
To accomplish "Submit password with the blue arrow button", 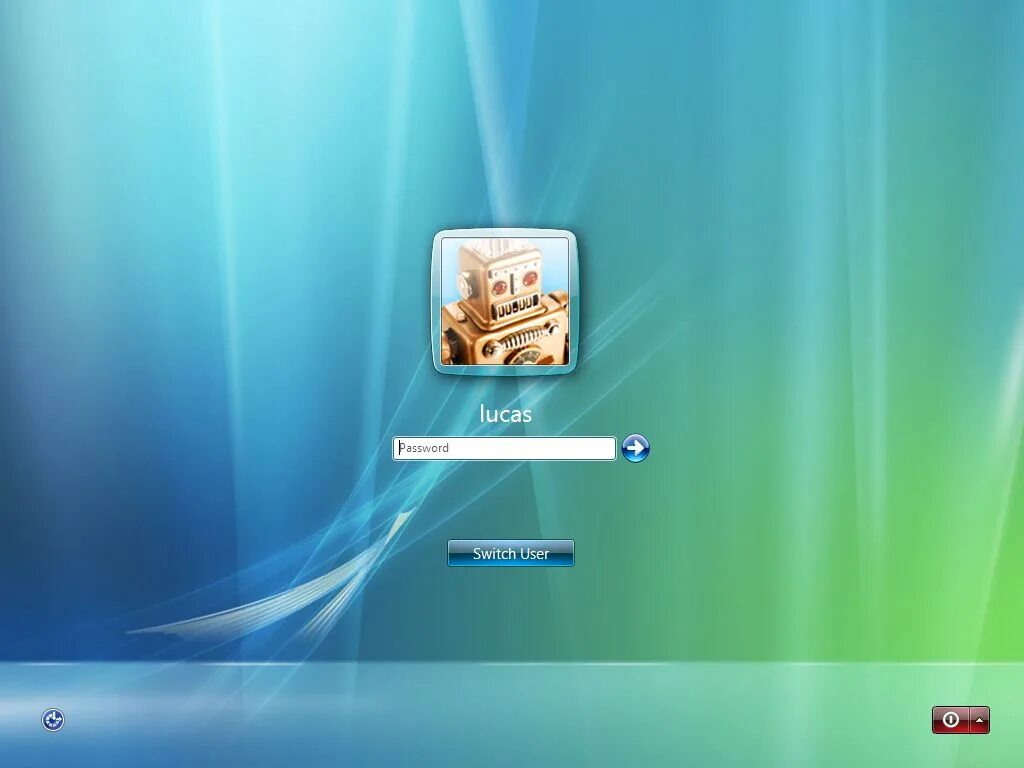I will (x=635, y=448).
